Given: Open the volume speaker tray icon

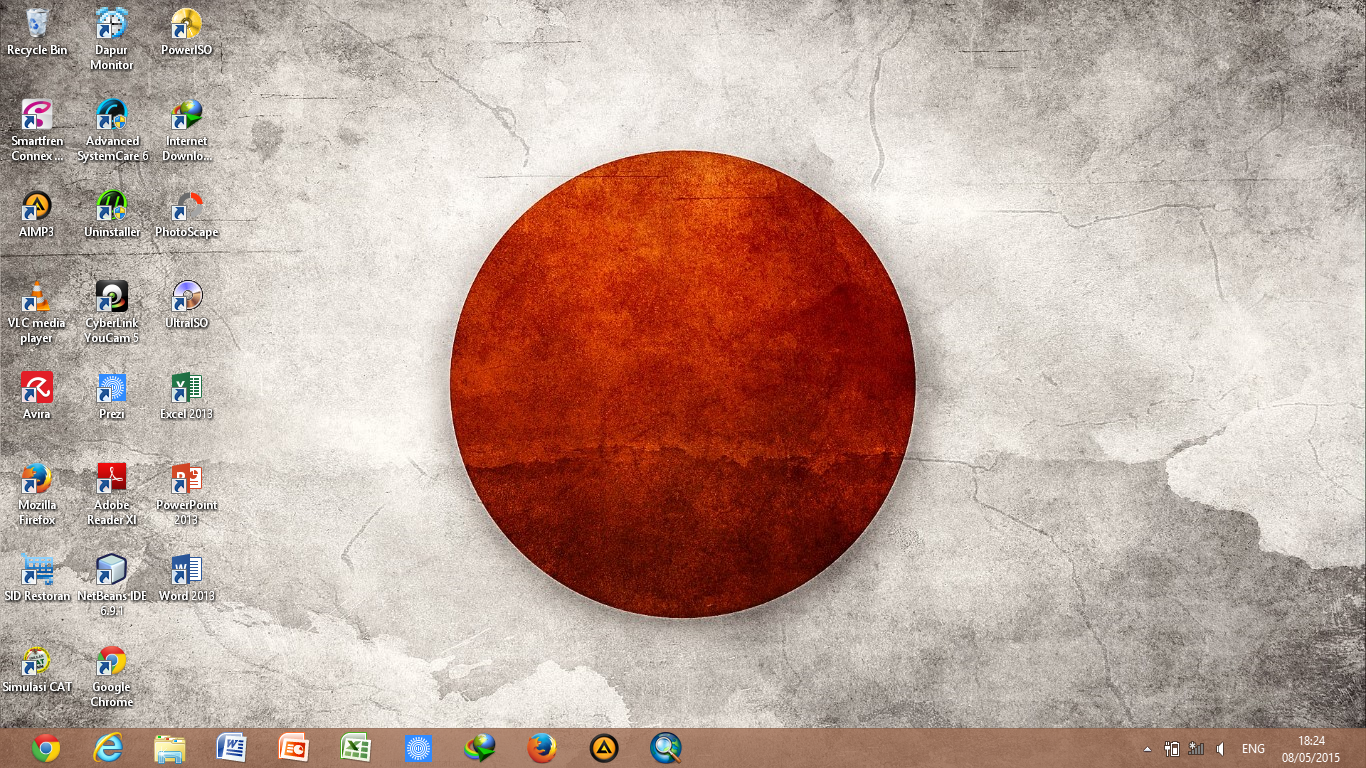Looking at the screenshot, I should pyautogui.click(x=1220, y=748).
